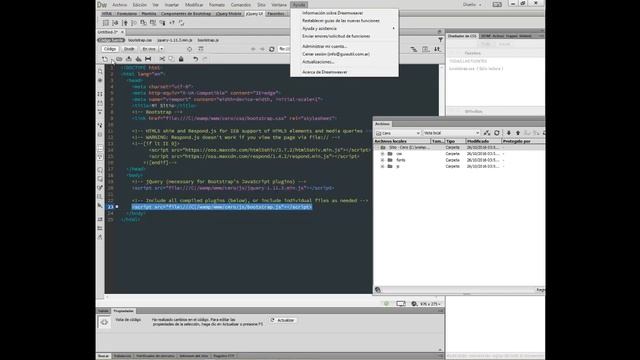Screen dimensions: 640x360
Task: Click the inspect crosshair icon in toolbar
Action: tap(189, 49)
